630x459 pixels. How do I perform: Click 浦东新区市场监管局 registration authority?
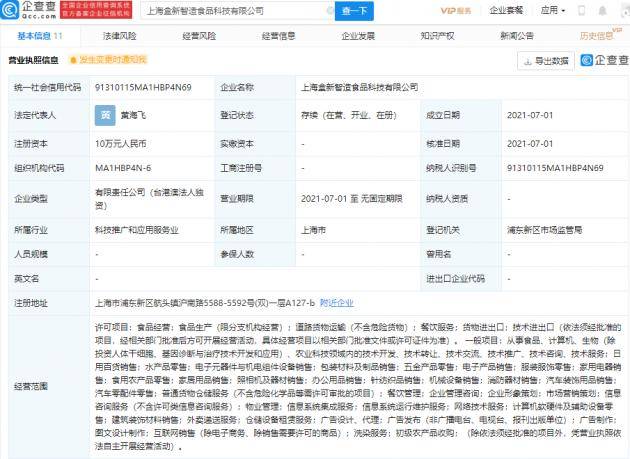(x=544, y=230)
